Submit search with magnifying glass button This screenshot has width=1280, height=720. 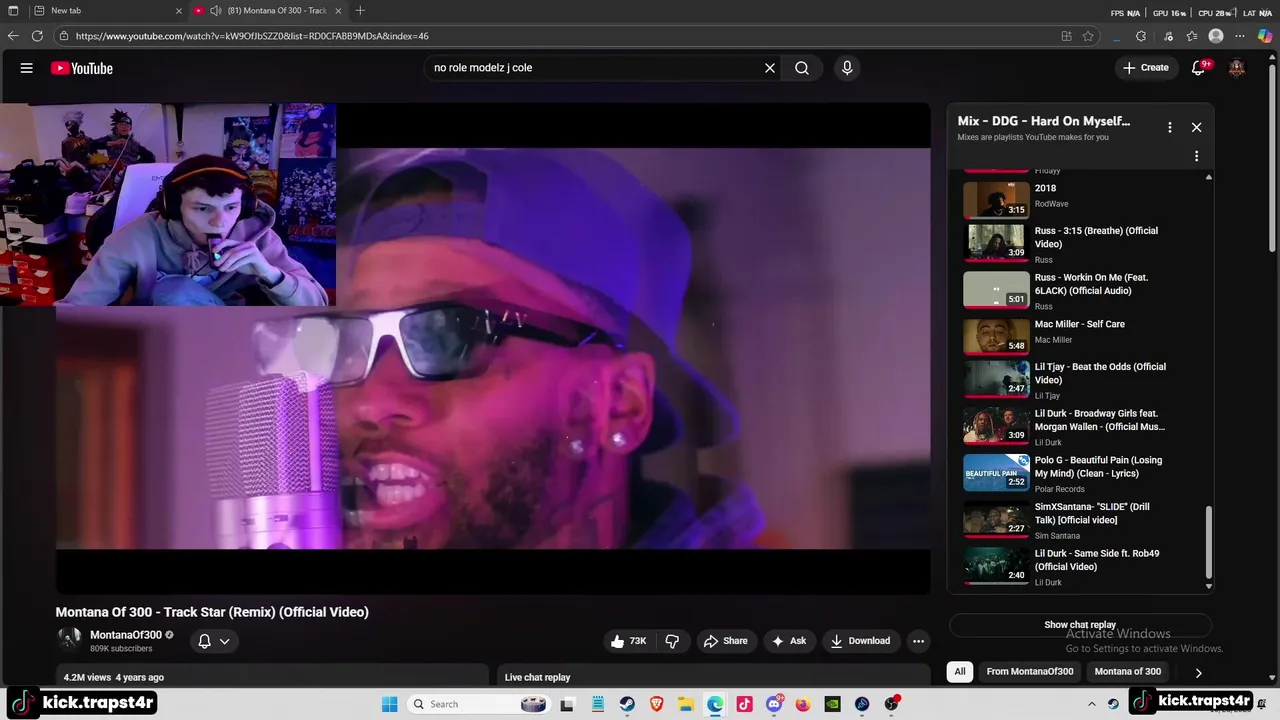coord(802,68)
